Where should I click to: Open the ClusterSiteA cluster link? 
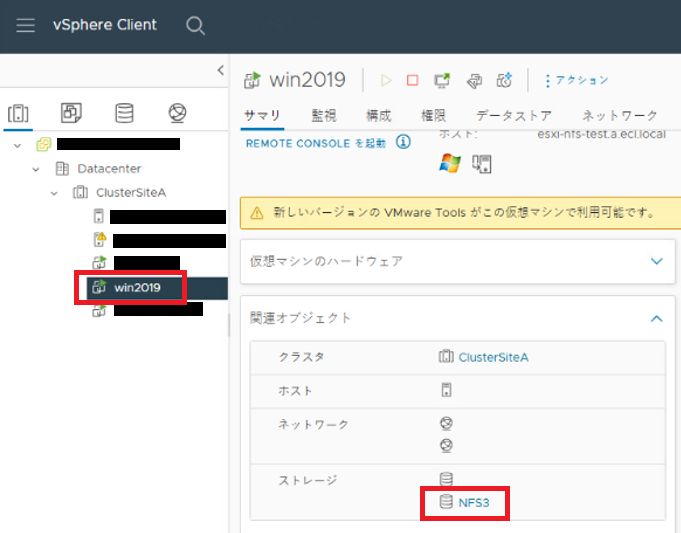point(493,357)
